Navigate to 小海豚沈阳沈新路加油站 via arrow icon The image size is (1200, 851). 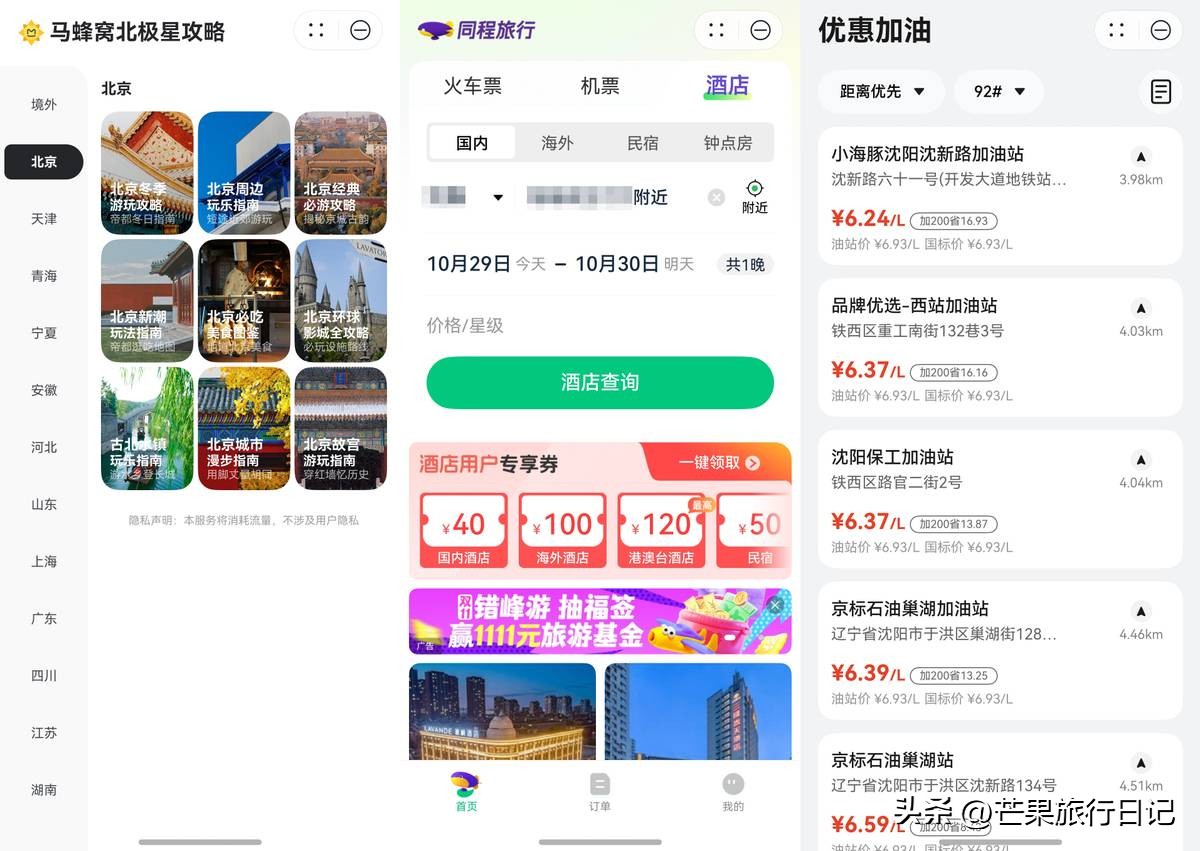tap(1141, 156)
